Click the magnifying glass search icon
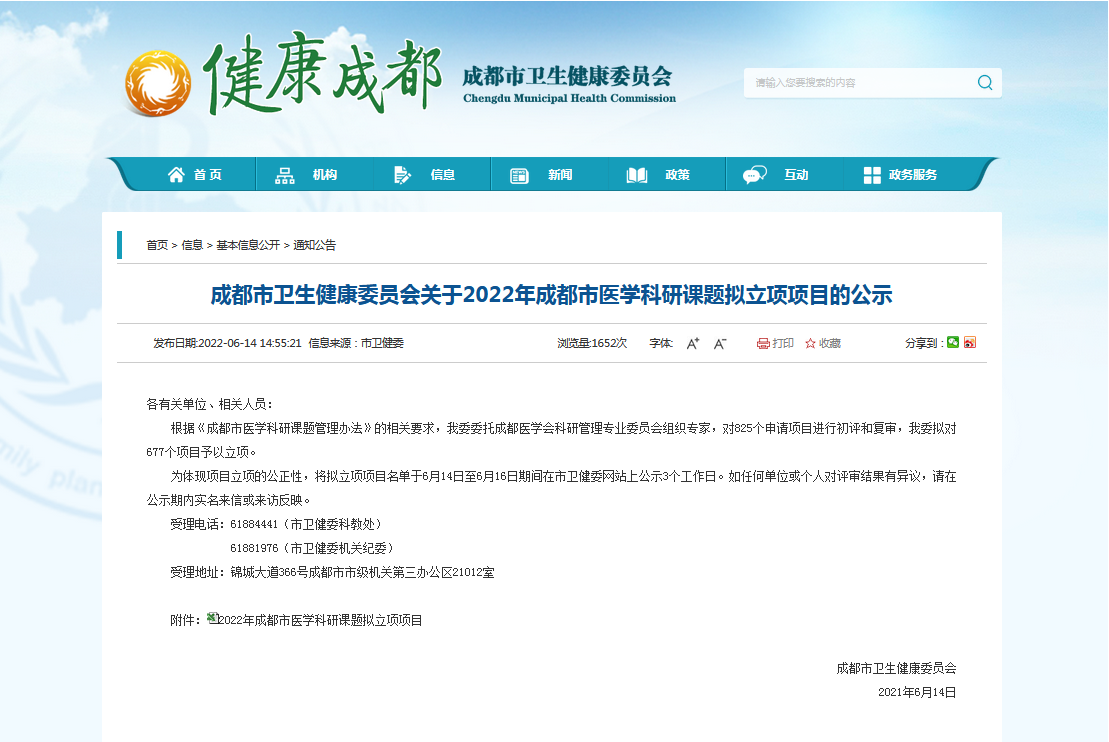The width and height of the screenshot is (1109, 742). pyautogui.click(x=985, y=82)
